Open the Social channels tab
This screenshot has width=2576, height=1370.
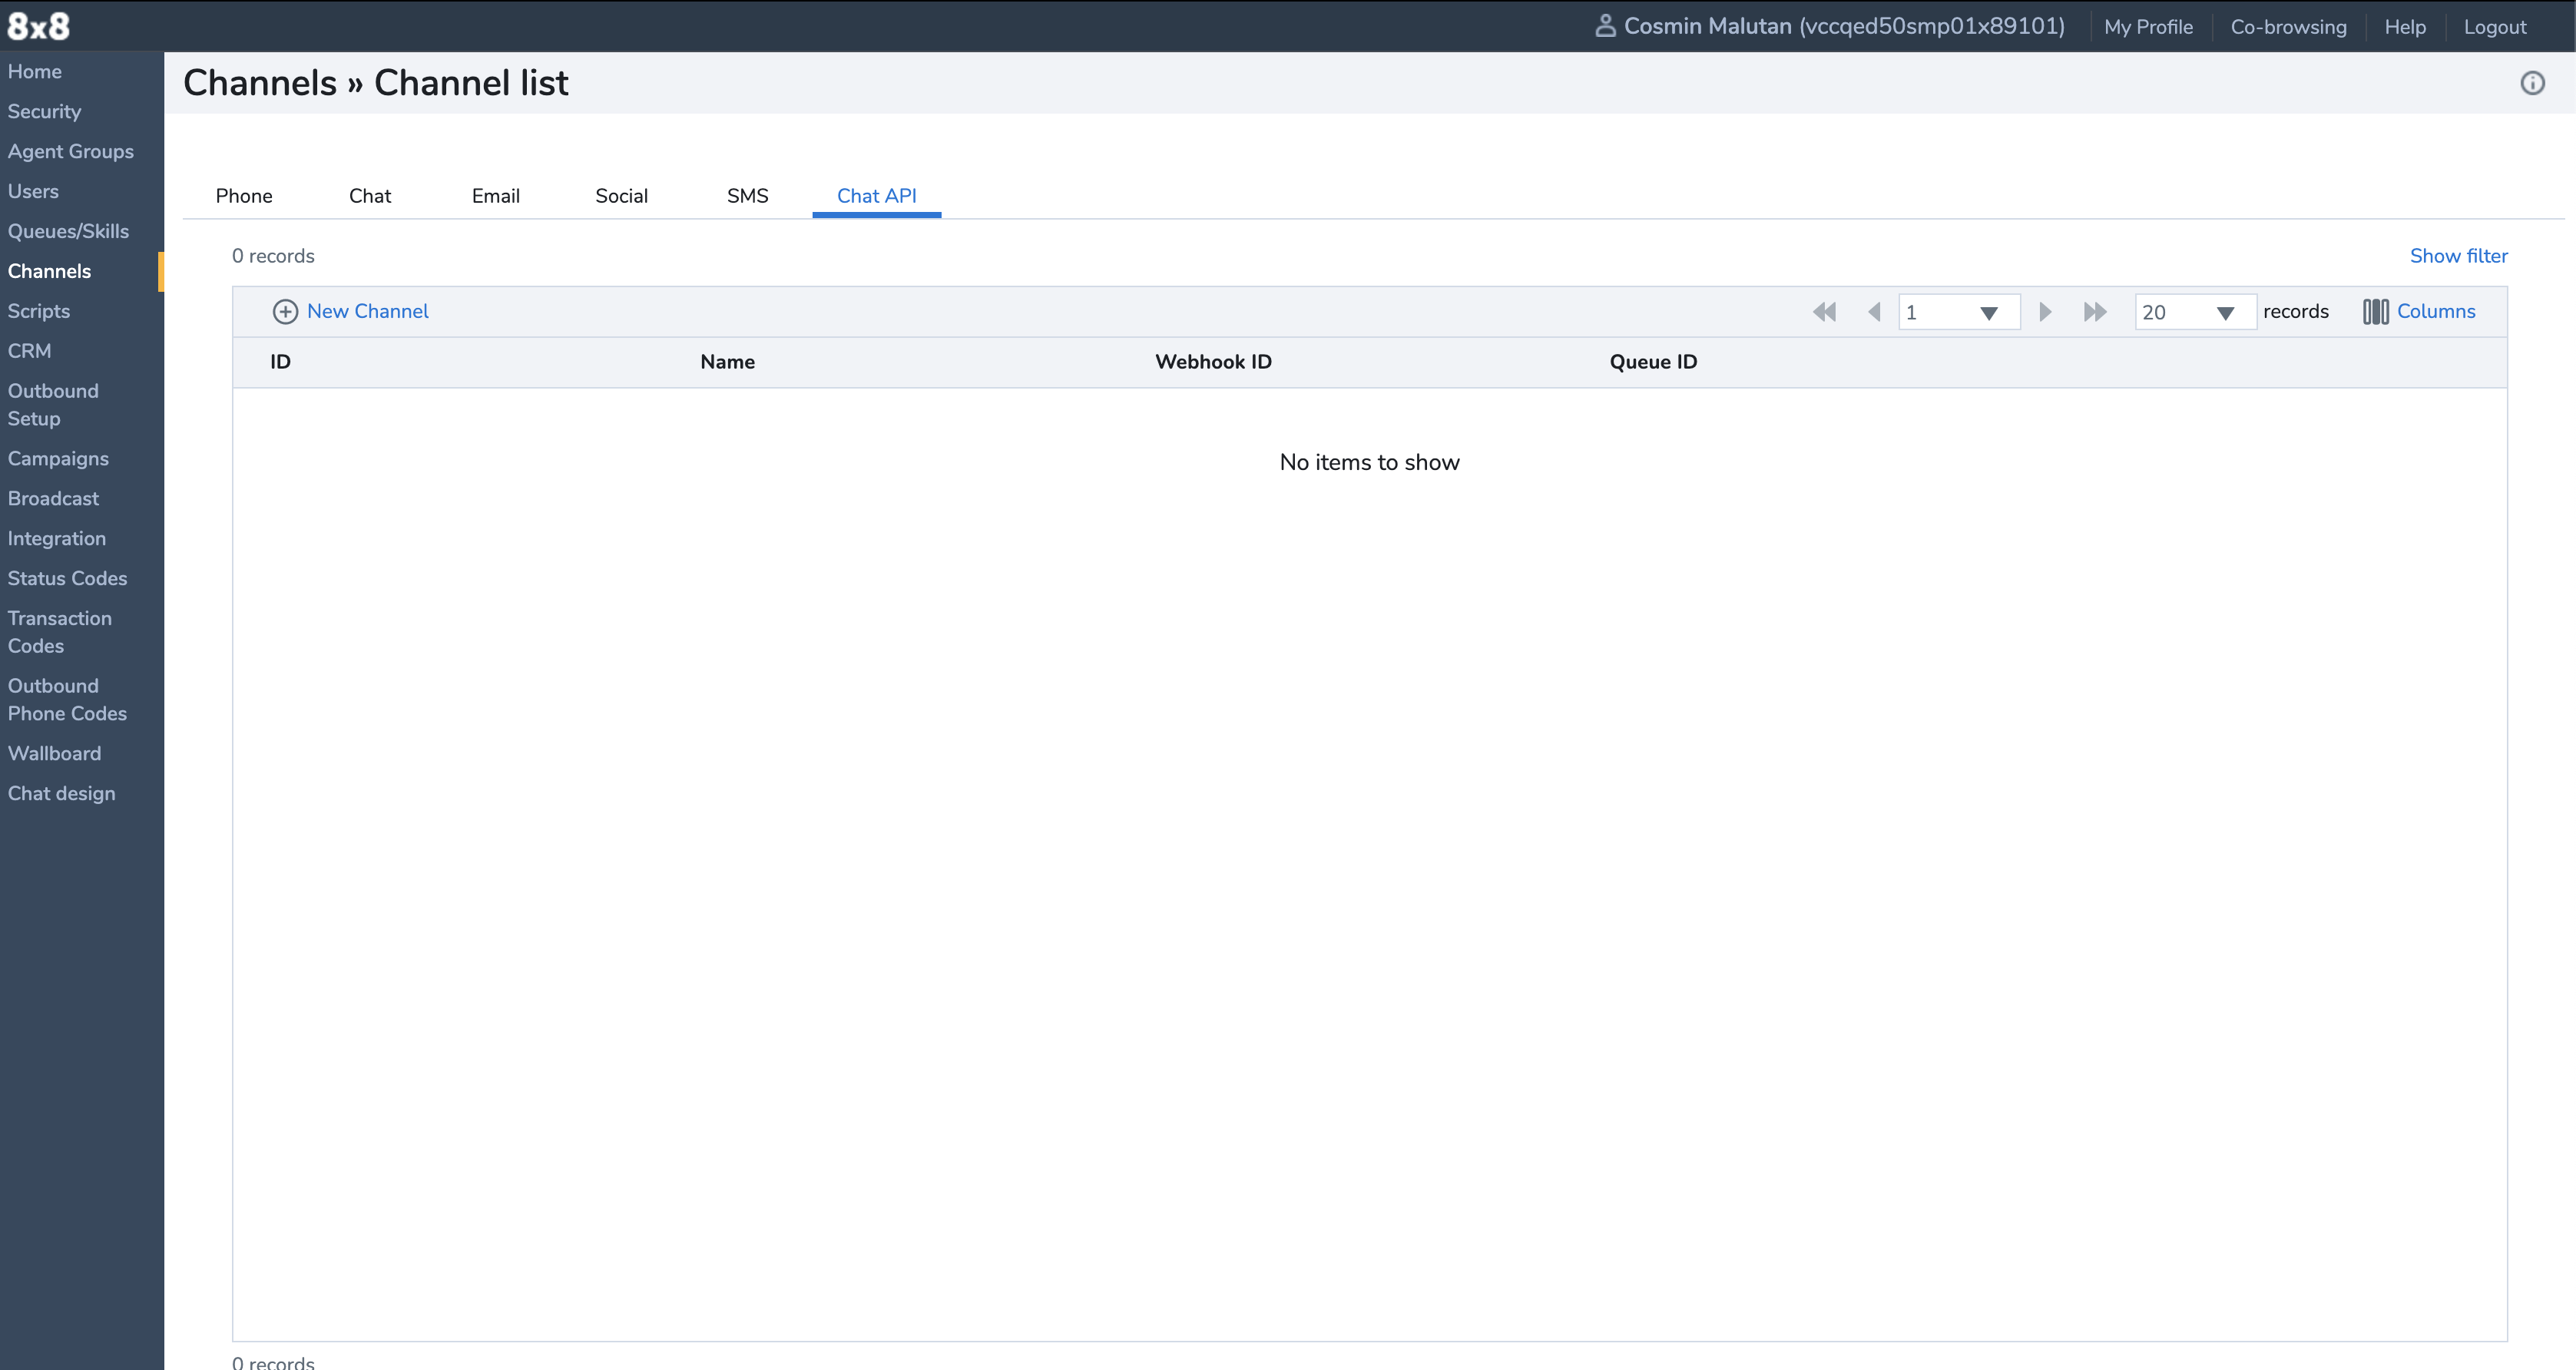[621, 196]
